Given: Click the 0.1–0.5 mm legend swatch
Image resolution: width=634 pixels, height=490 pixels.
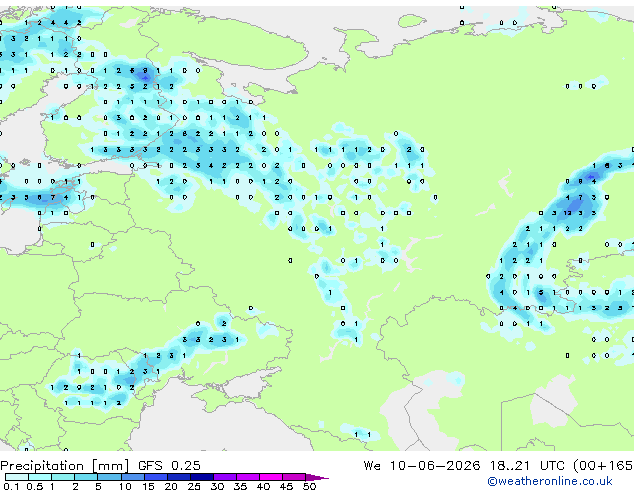Looking at the screenshot, I should 17,477.
